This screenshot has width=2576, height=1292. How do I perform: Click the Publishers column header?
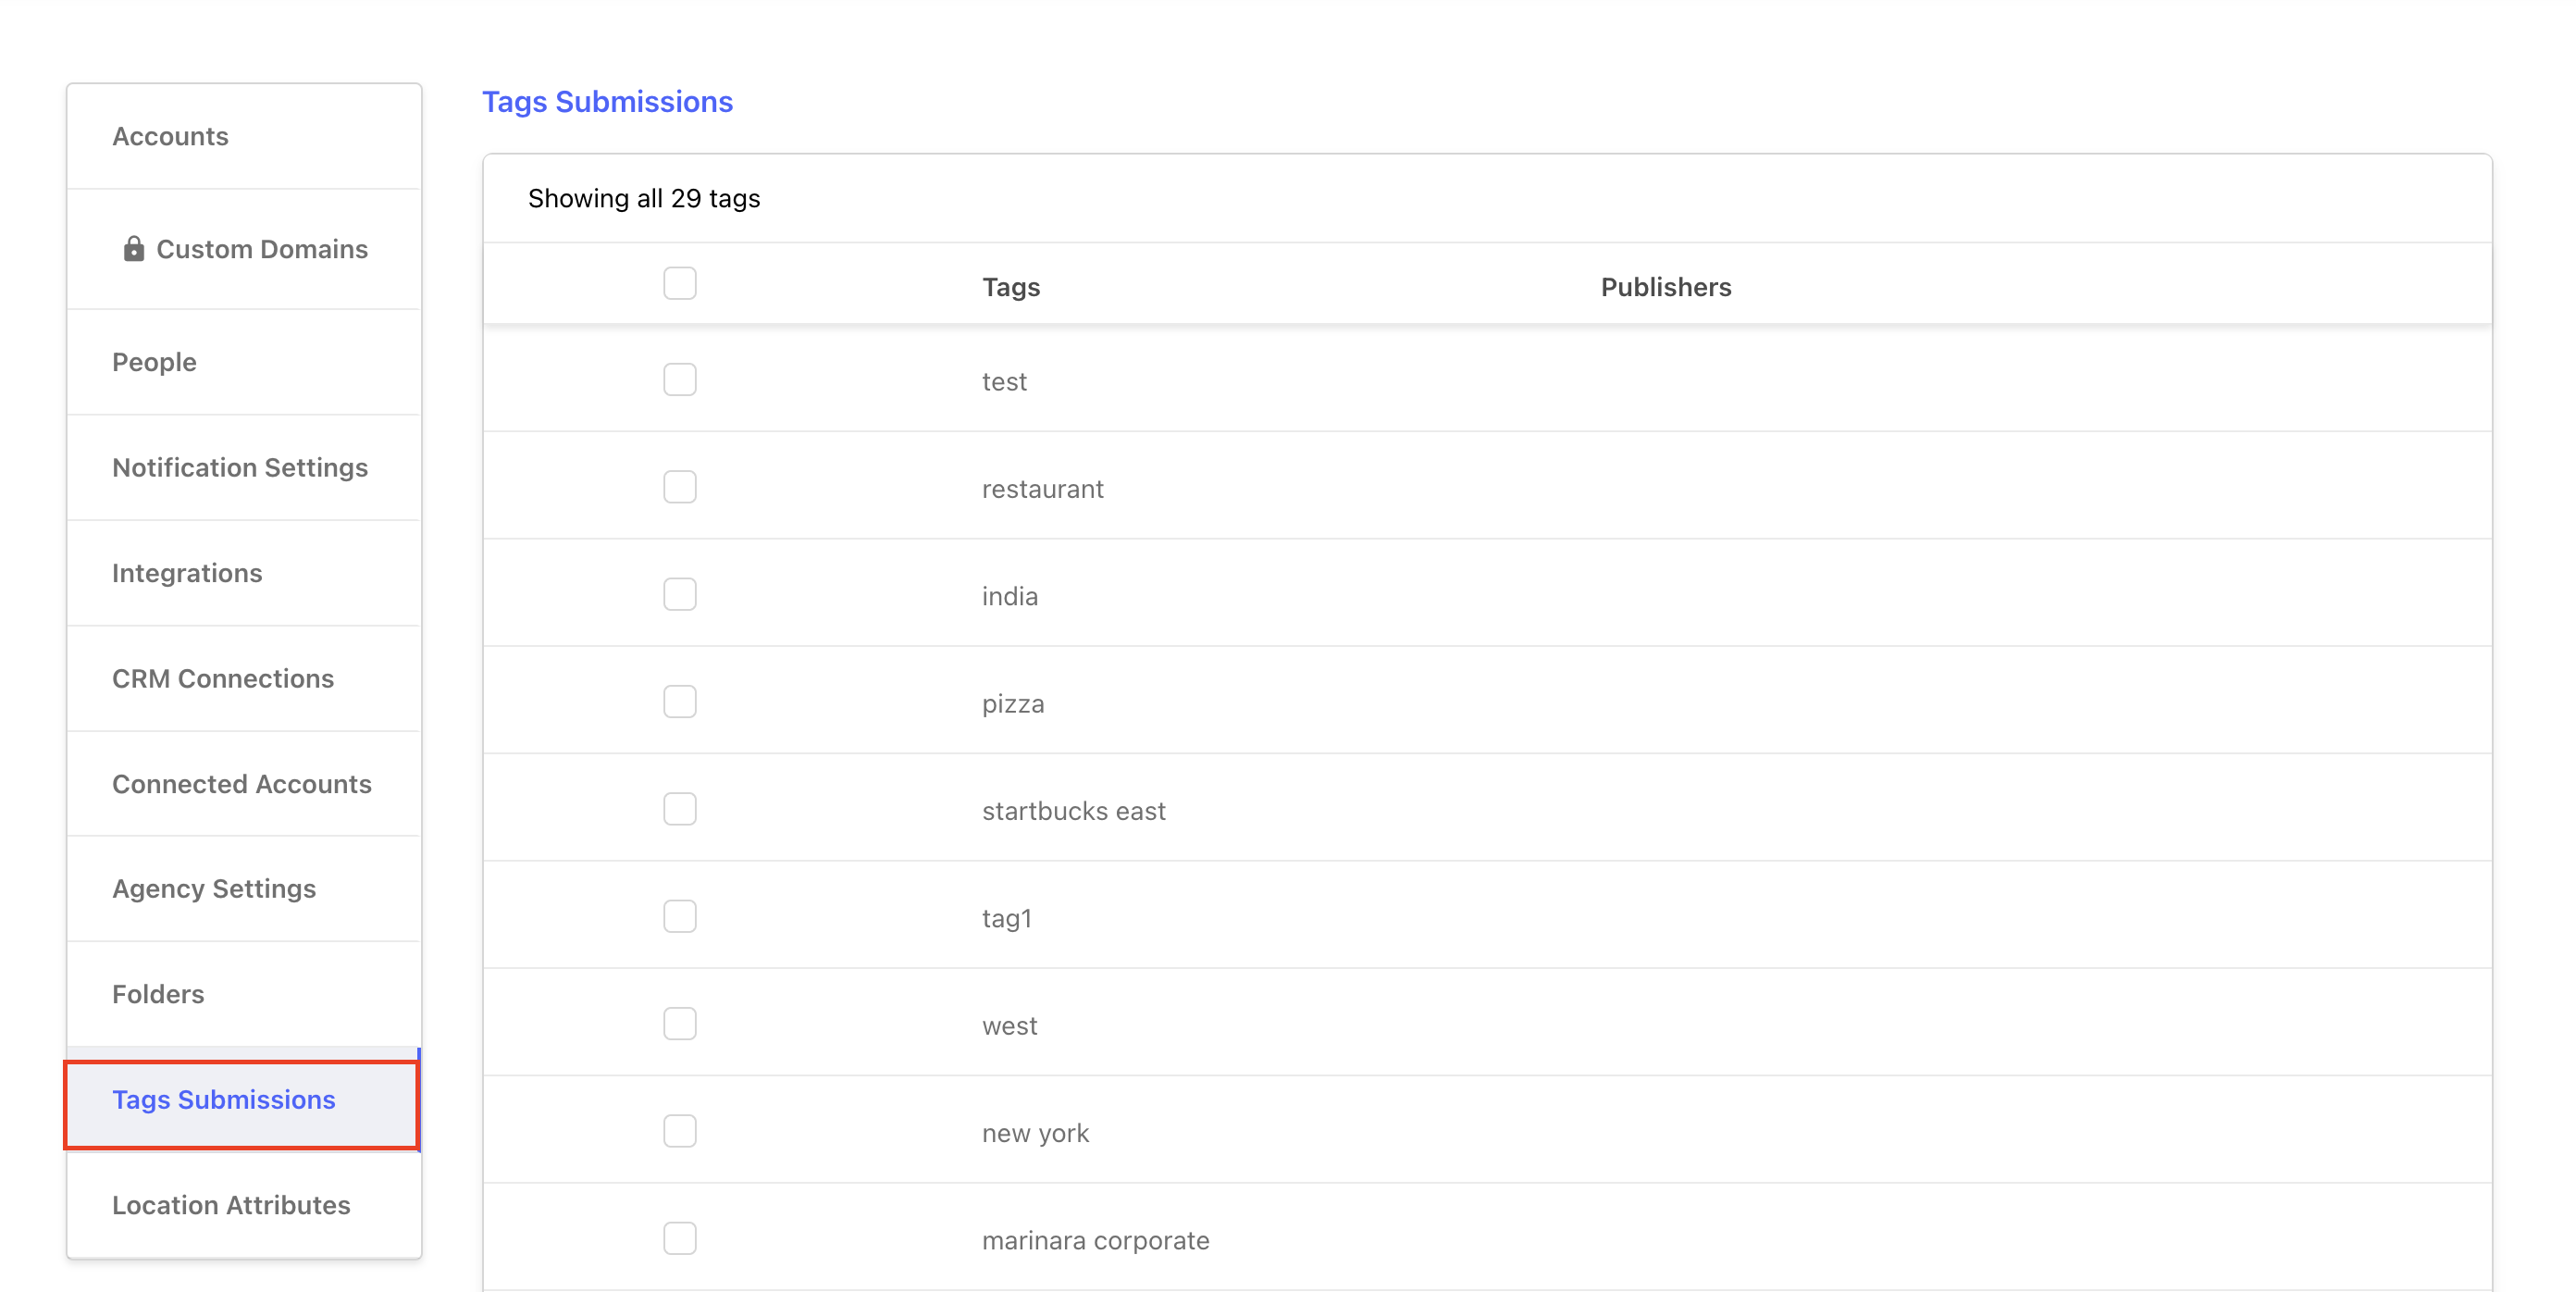coord(1666,287)
